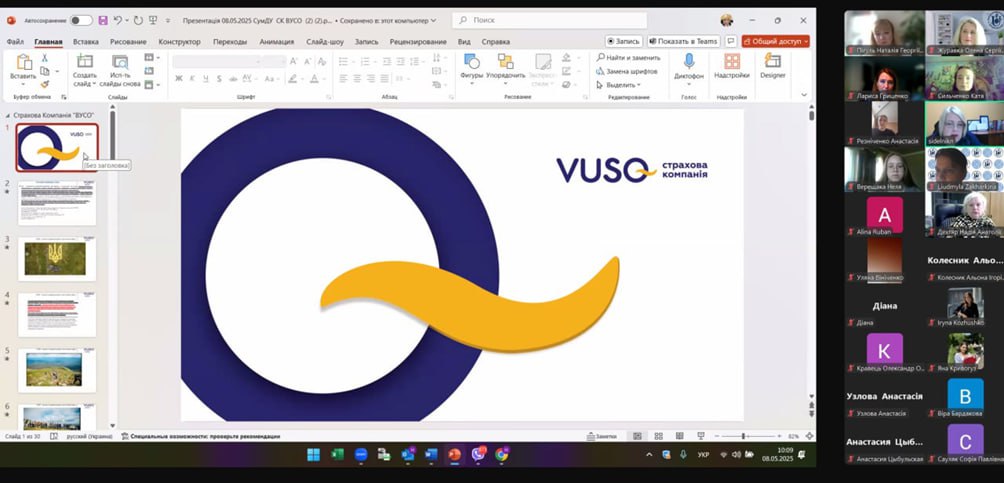
Task: Open Viber from the taskbar
Action: click(x=478, y=455)
